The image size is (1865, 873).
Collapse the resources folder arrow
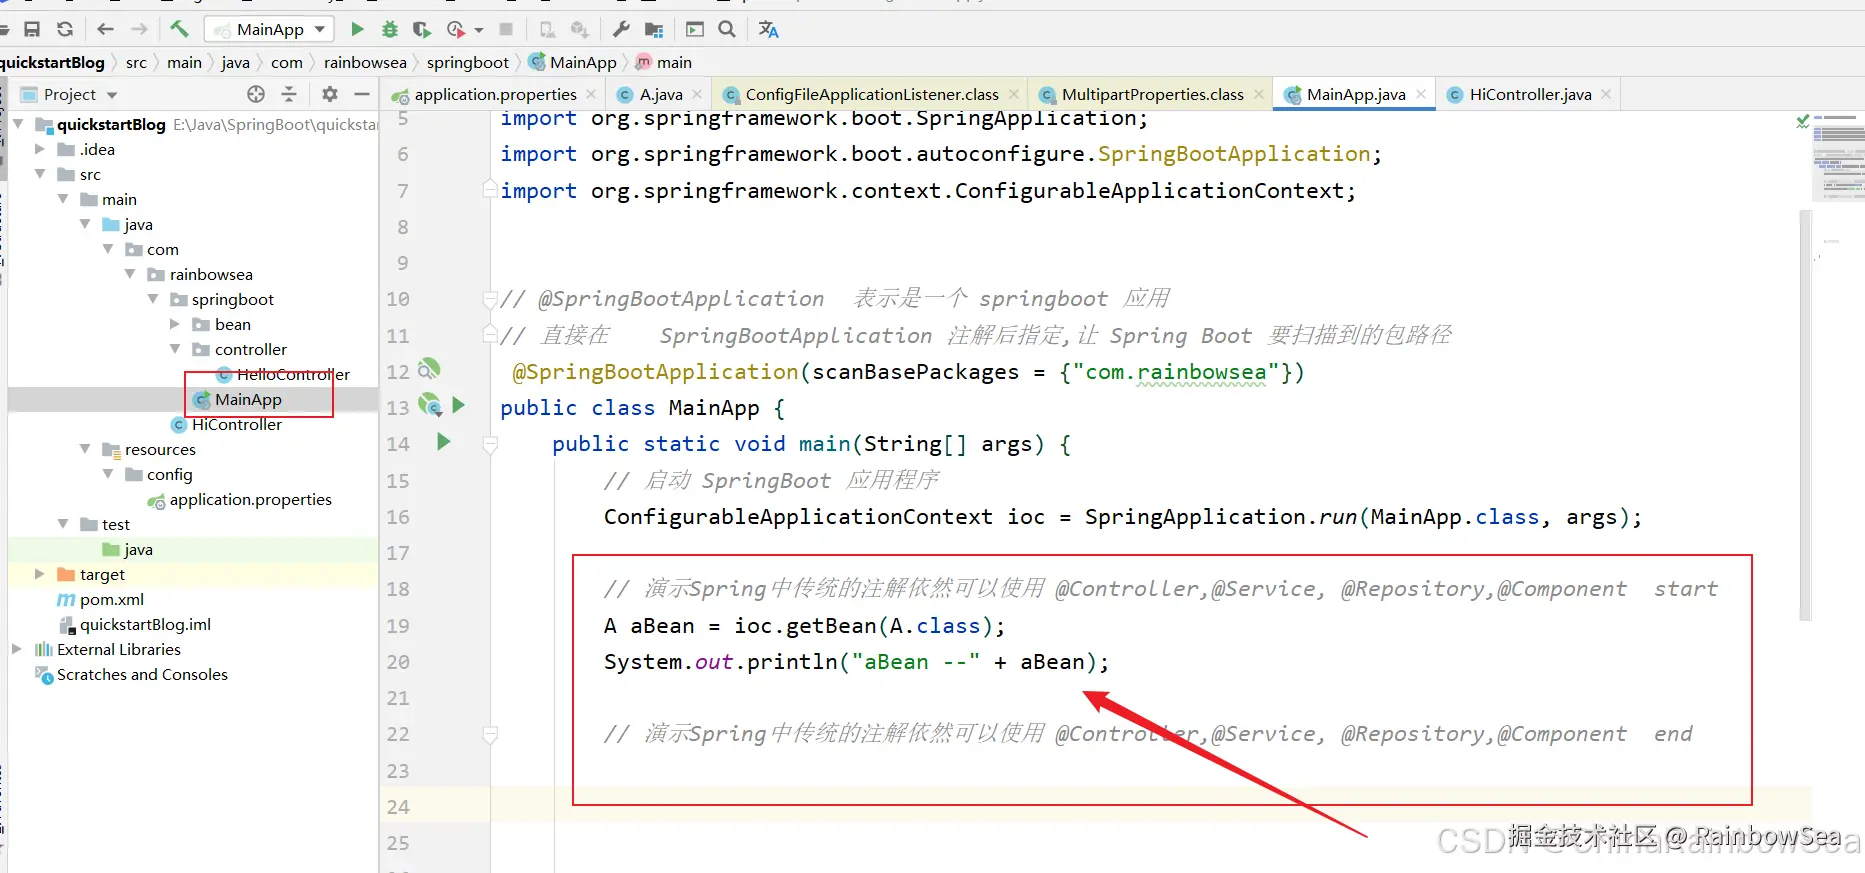pyautogui.click(x=85, y=449)
